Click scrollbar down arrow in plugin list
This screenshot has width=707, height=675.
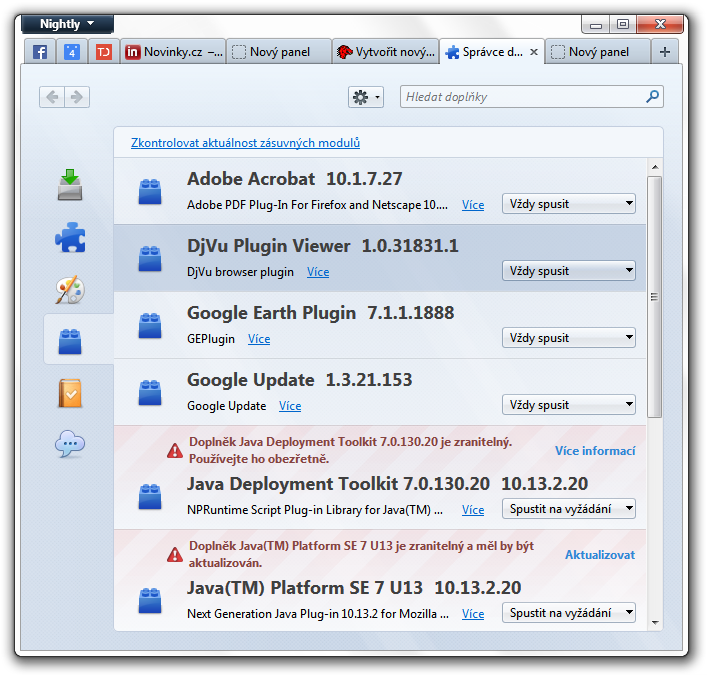coord(655,623)
